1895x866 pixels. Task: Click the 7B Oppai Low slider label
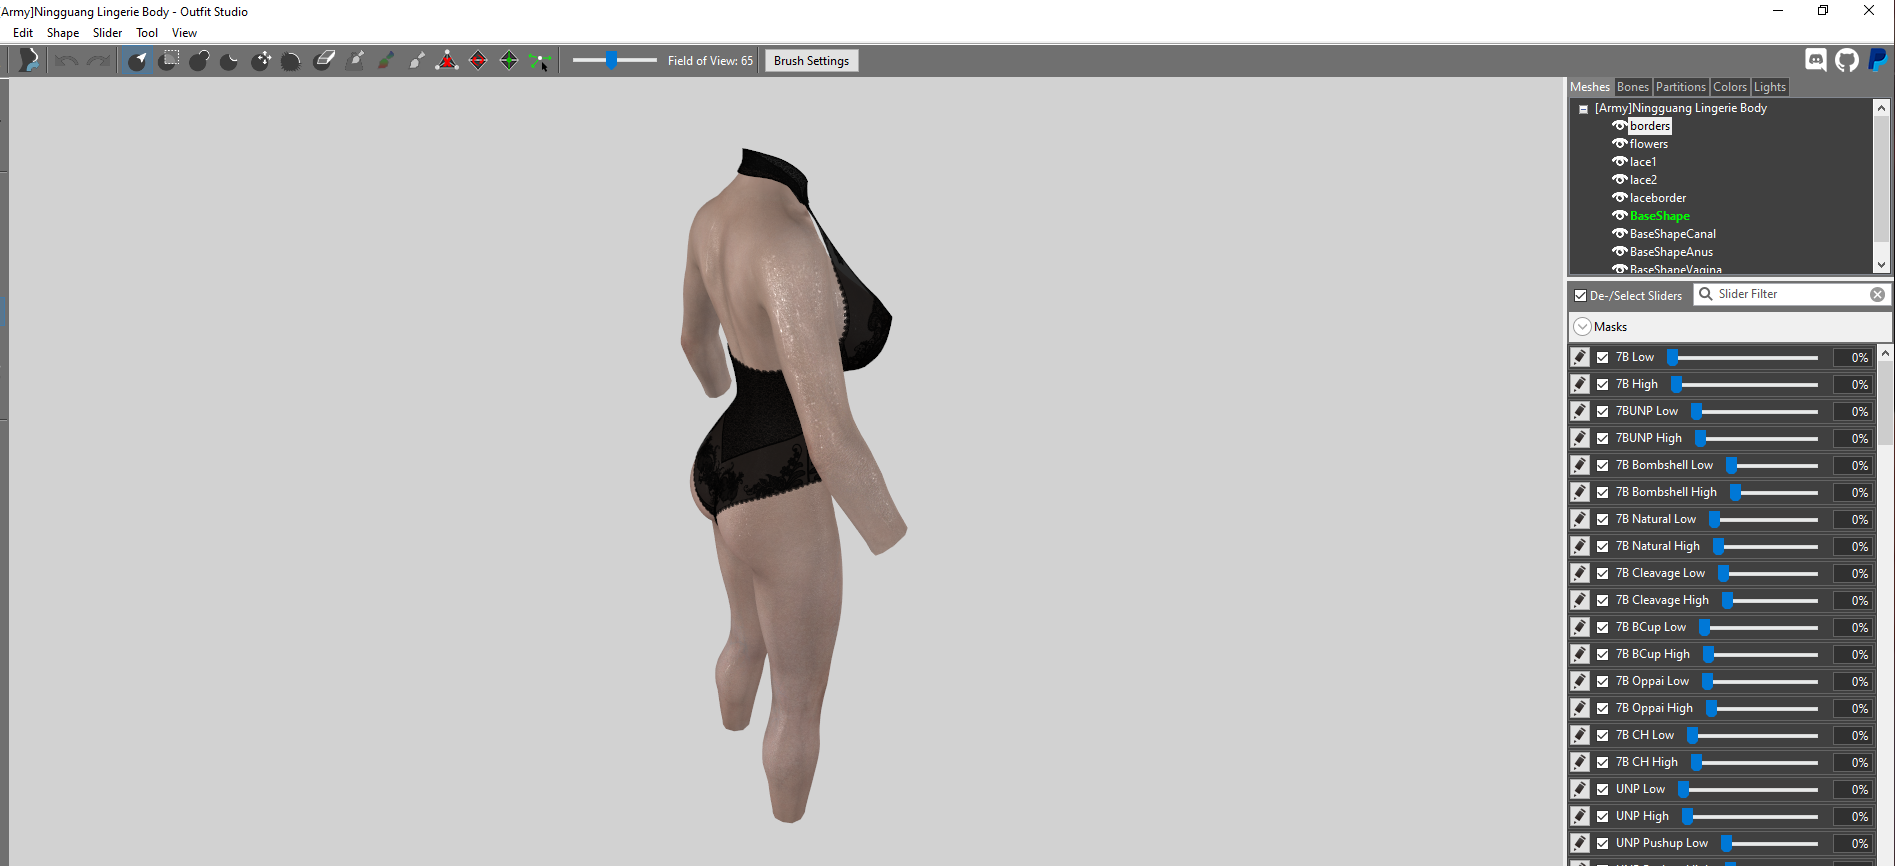[1652, 681]
